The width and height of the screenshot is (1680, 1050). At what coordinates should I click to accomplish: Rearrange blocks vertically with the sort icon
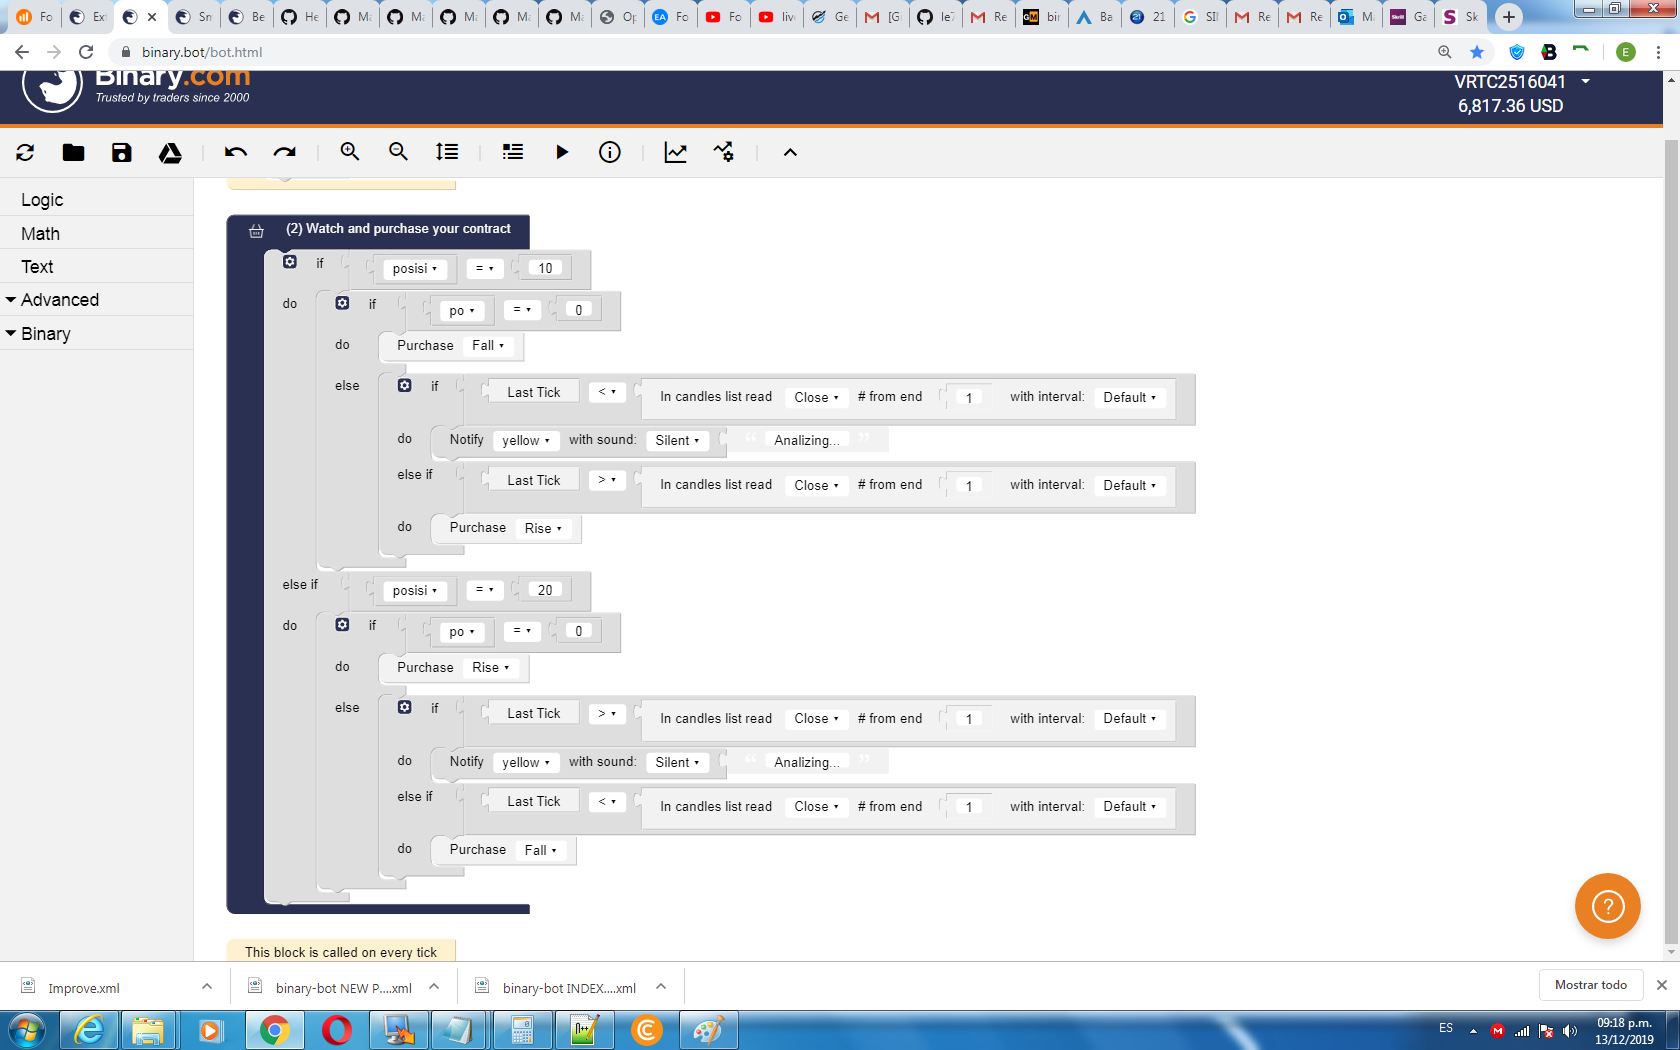click(446, 152)
